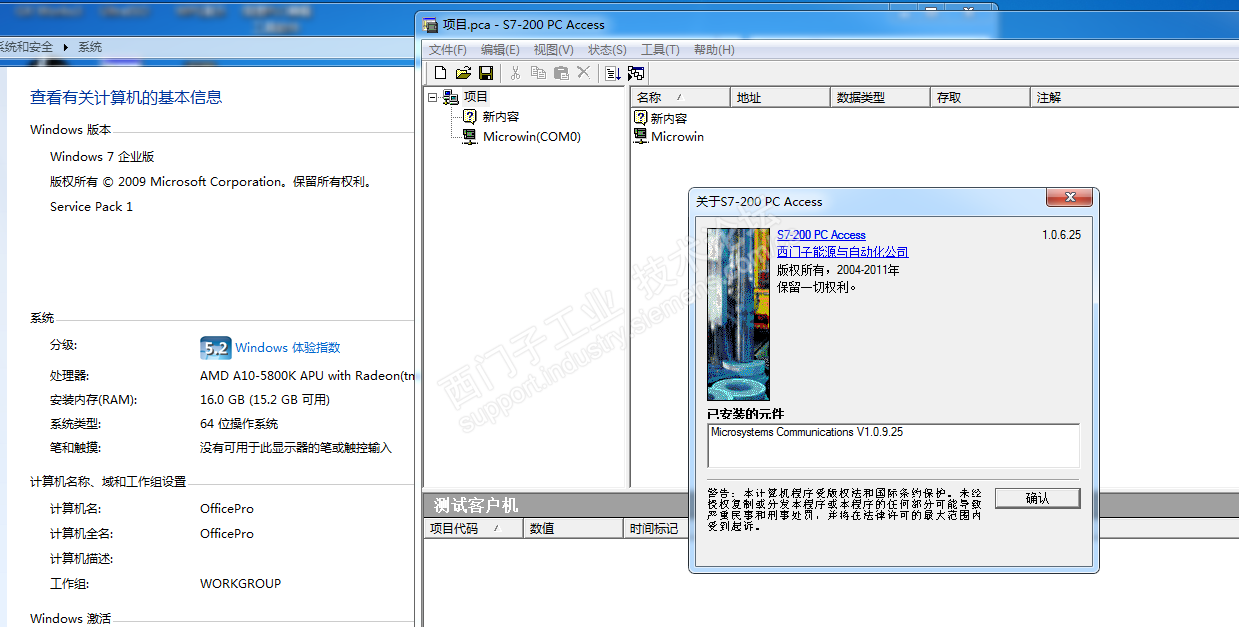Click the Service Pack 1 text
The width and height of the screenshot is (1239, 627).
pos(91,207)
